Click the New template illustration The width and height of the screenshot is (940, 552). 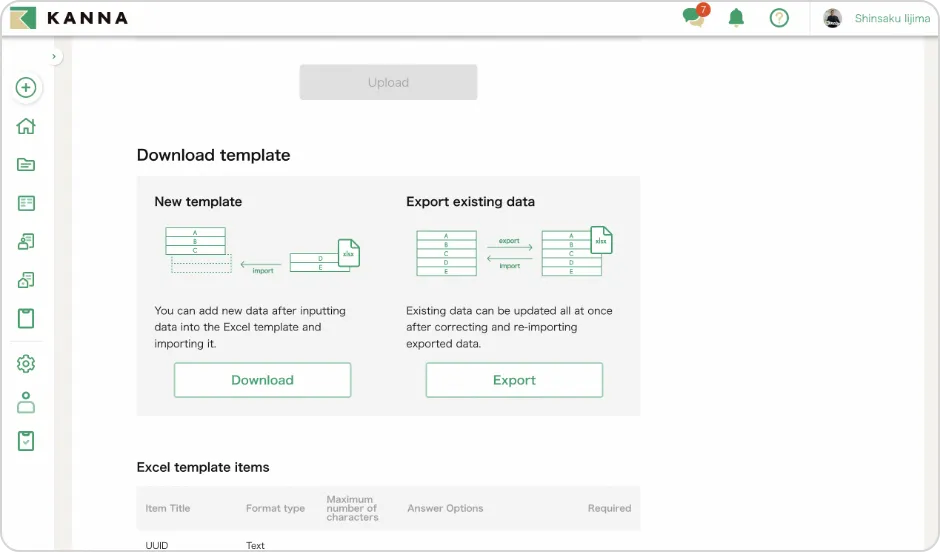point(261,250)
